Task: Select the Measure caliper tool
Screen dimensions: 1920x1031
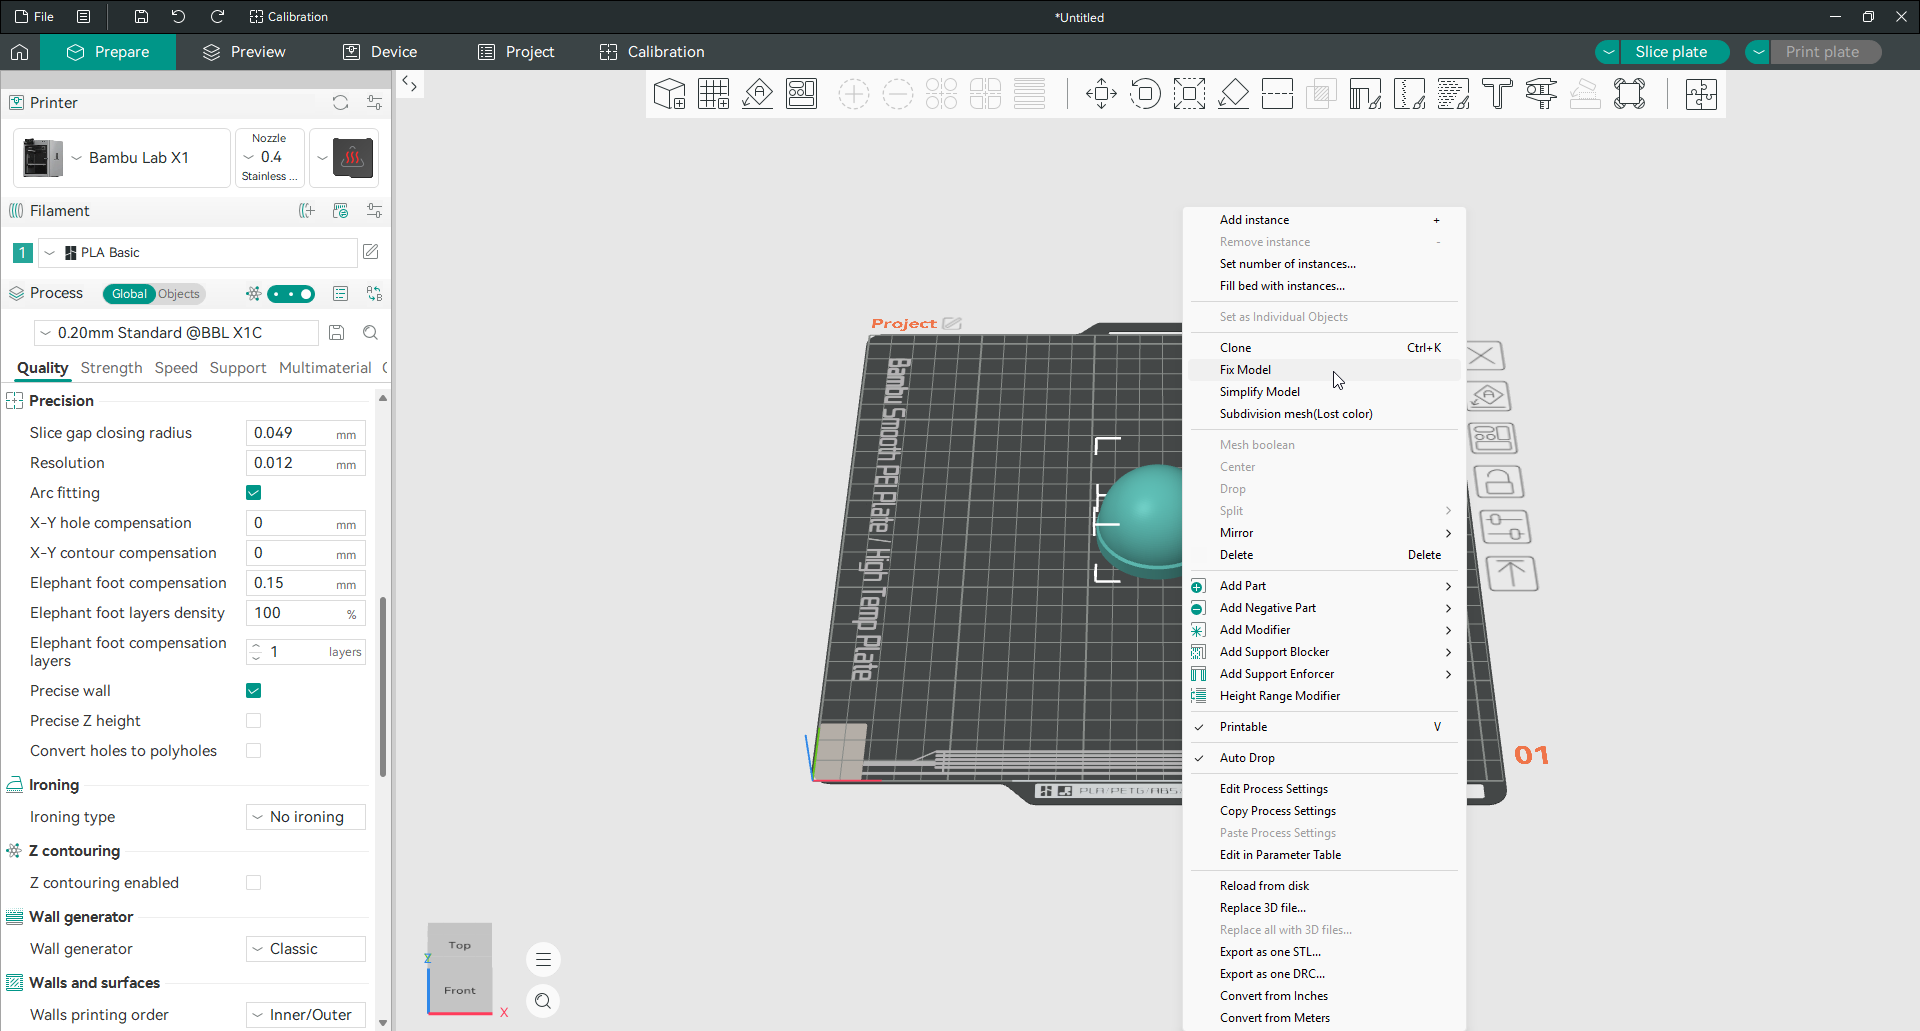Action: (1541, 94)
